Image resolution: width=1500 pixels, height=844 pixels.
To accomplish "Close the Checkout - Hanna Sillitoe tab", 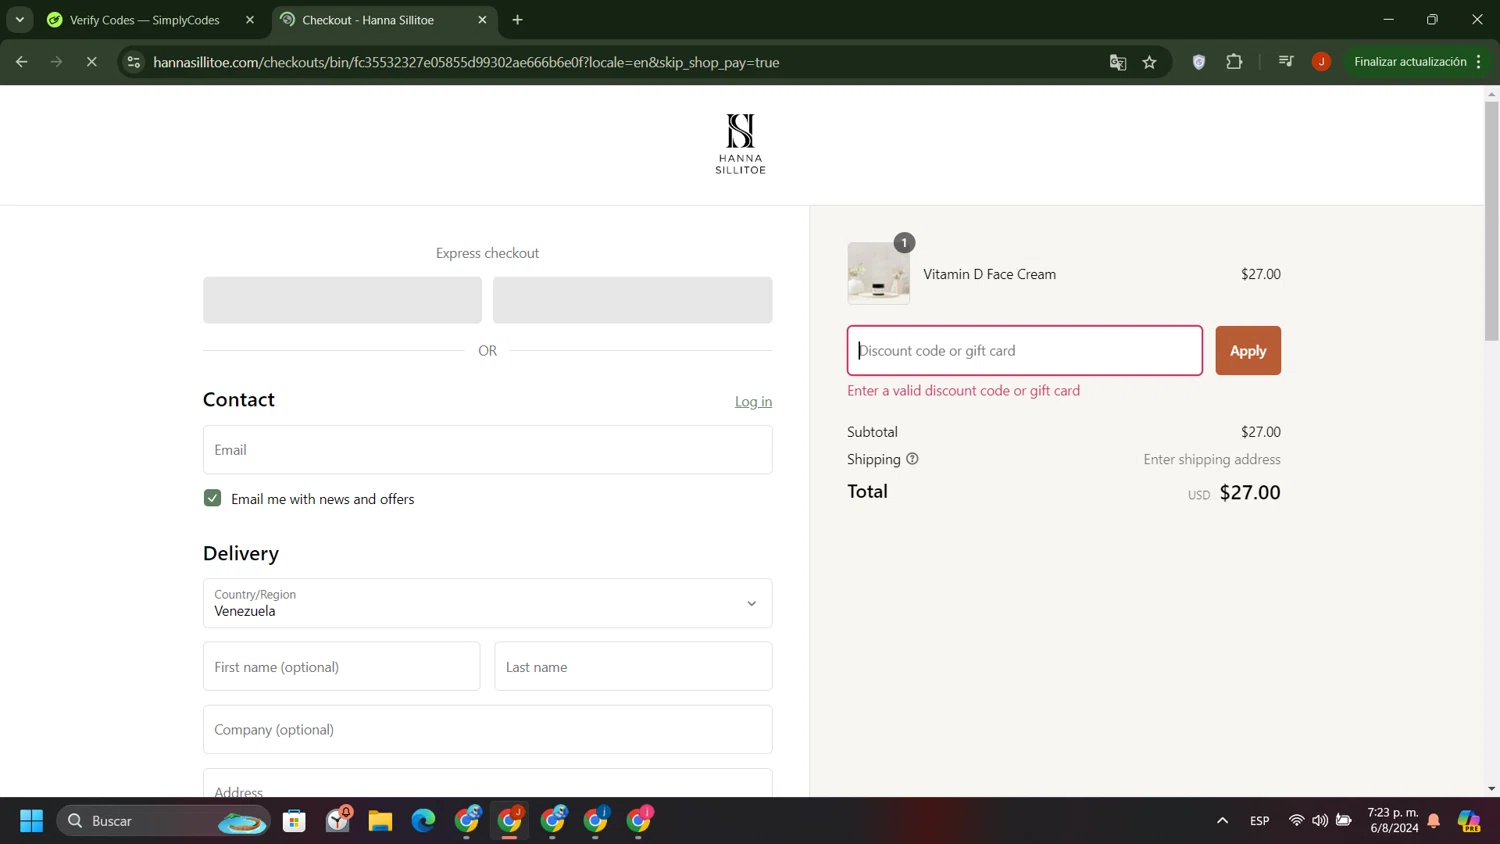I will [482, 20].
